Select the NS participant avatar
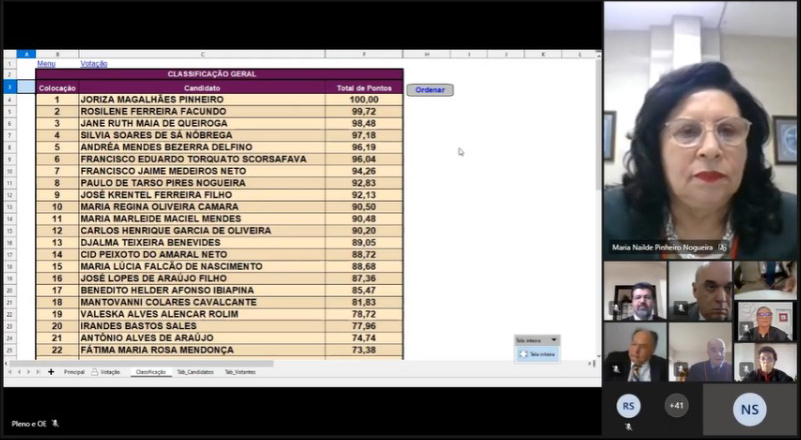801x440 pixels. (749, 408)
